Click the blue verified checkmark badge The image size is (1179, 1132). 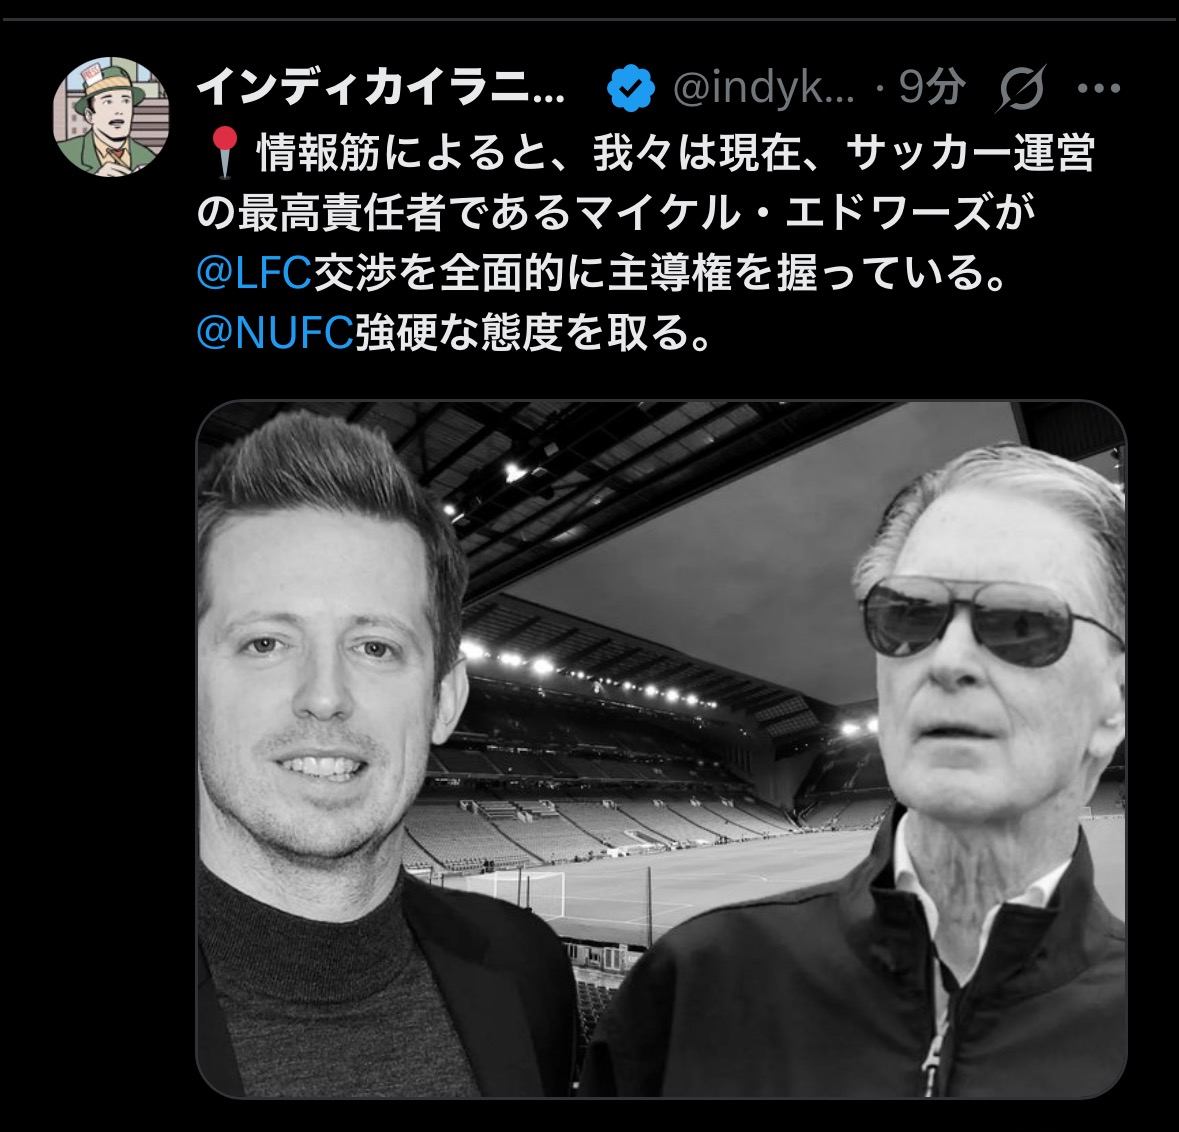click(630, 88)
